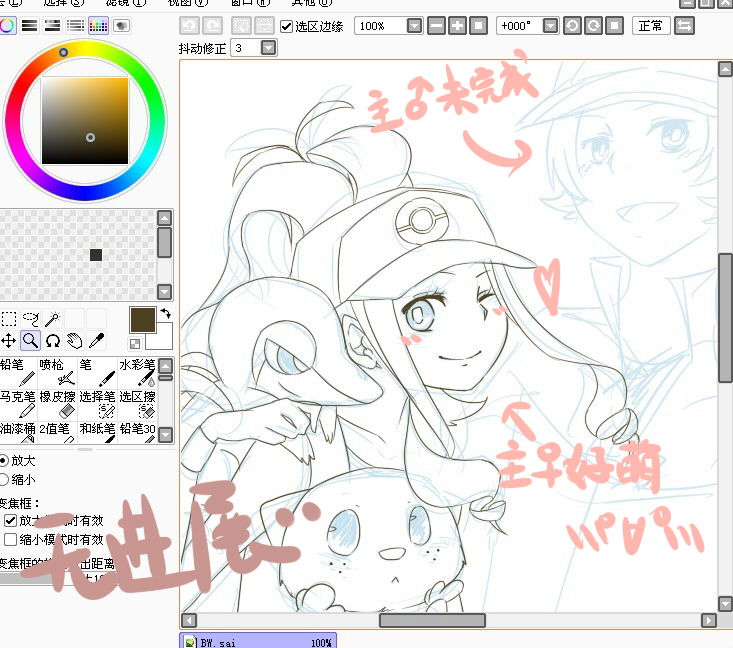Choose the 和纸笔 brush

click(x=97, y=432)
